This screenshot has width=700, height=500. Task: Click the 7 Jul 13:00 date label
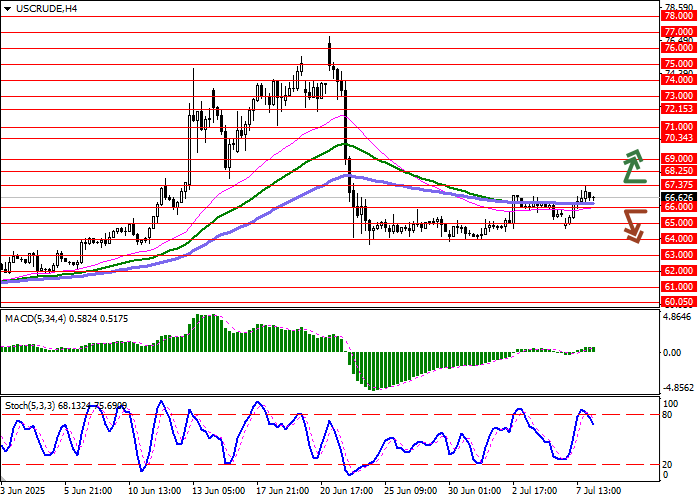596,492
